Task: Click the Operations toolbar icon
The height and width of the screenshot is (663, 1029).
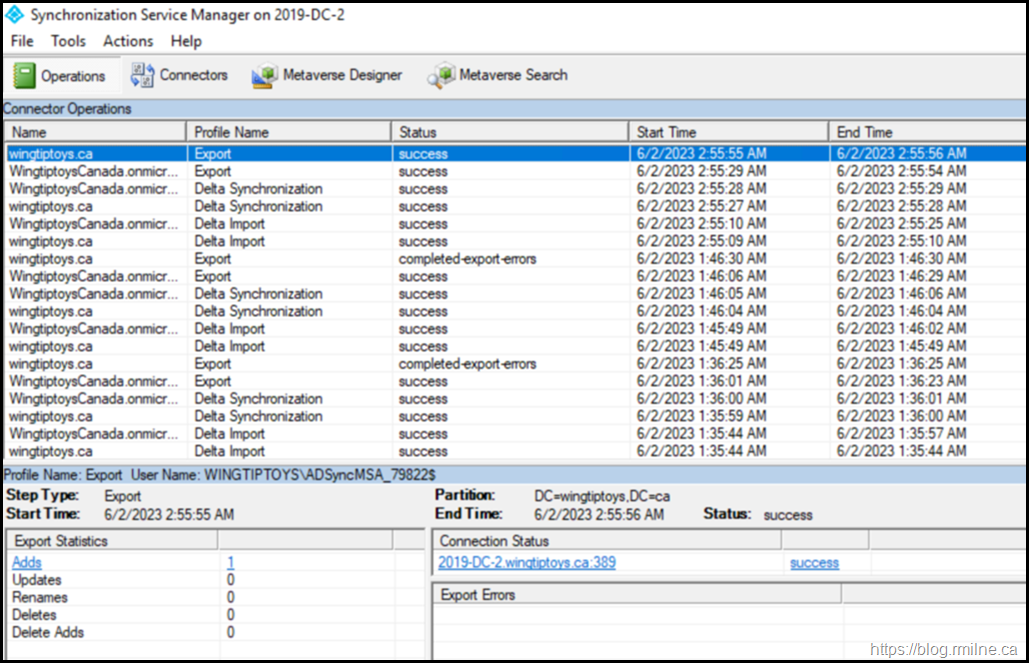Action: point(26,76)
